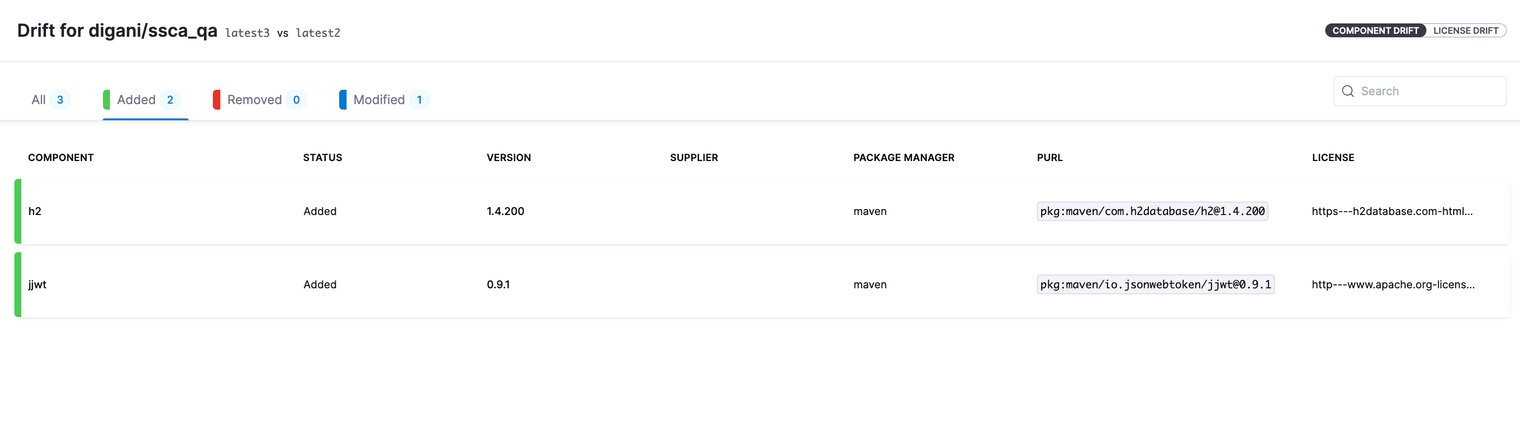Select the jjwt component row

(x=761, y=285)
